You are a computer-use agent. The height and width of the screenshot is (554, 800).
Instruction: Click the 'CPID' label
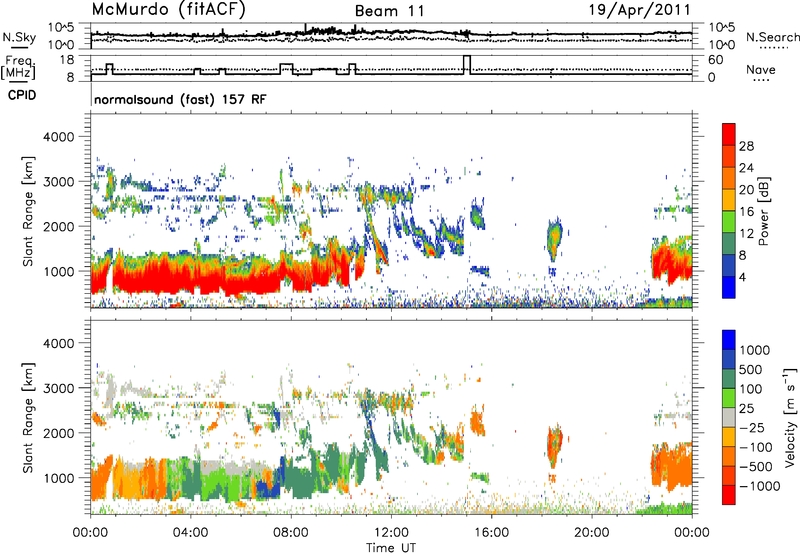tap(22, 95)
